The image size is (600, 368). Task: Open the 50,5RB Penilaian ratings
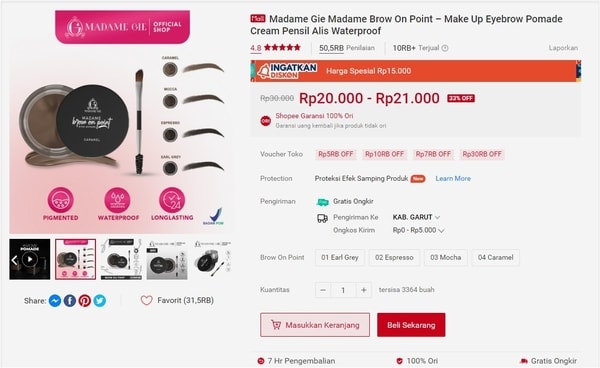point(347,48)
